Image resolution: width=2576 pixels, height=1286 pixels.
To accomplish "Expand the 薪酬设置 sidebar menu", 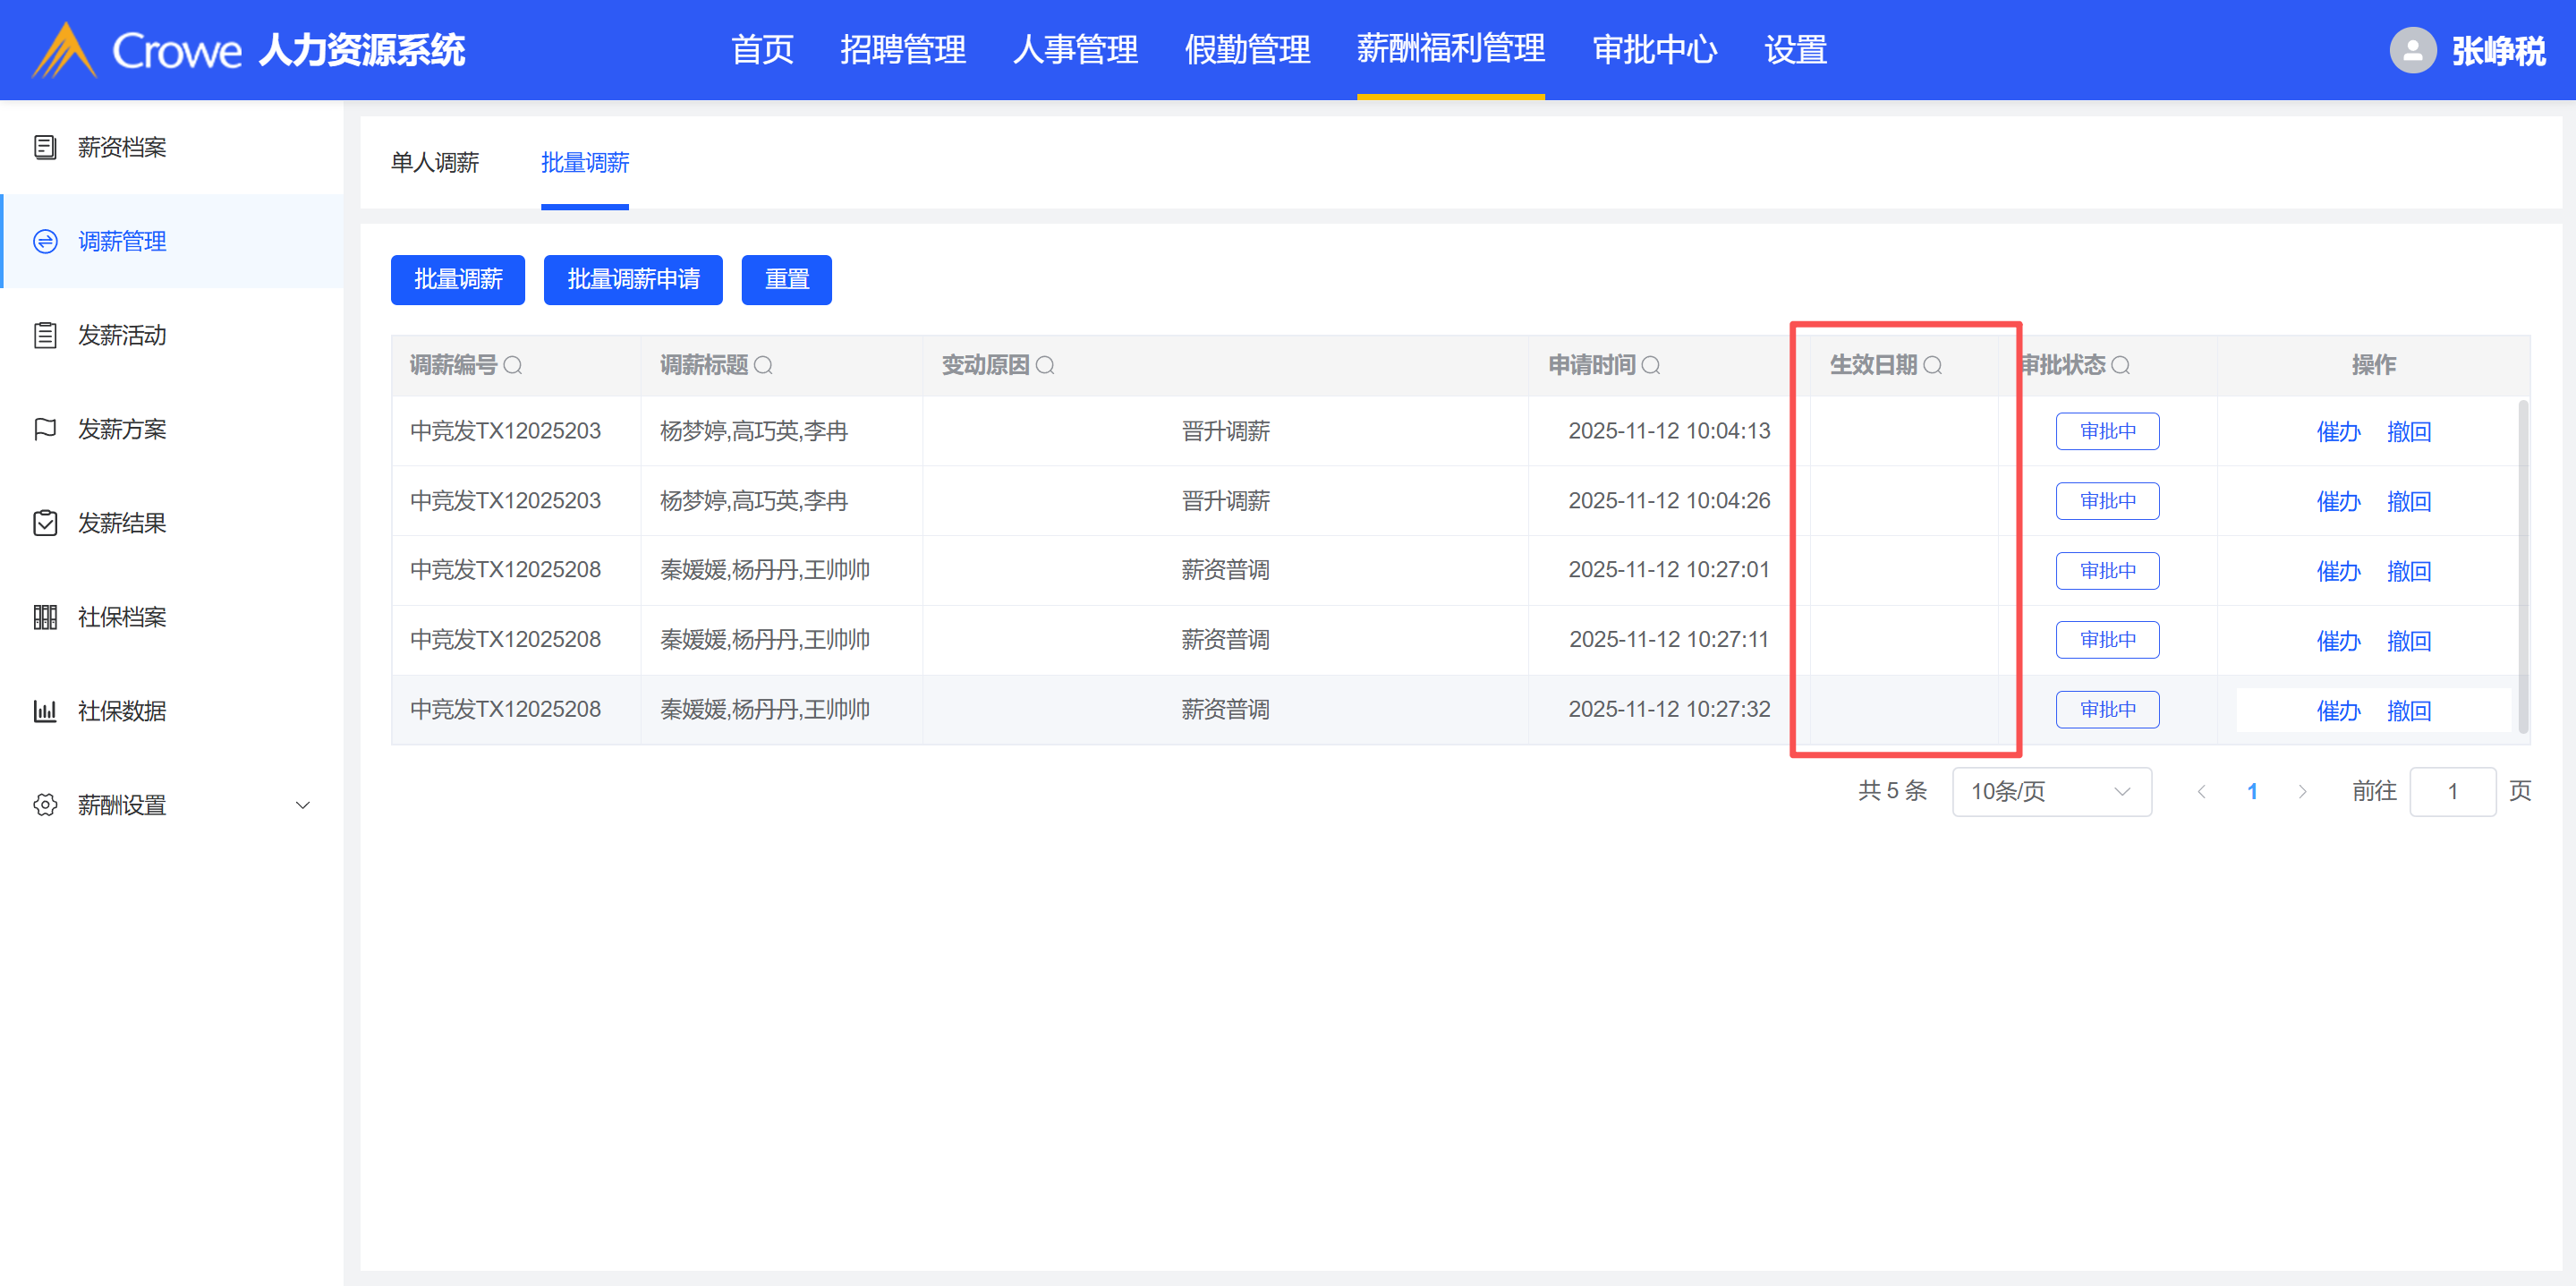I will click(x=302, y=805).
